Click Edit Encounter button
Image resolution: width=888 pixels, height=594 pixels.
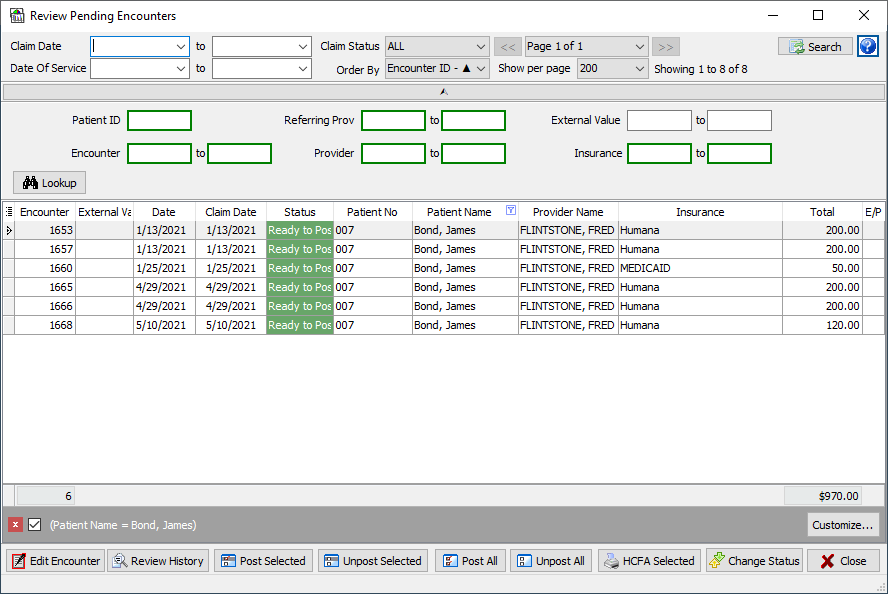coord(56,561)
